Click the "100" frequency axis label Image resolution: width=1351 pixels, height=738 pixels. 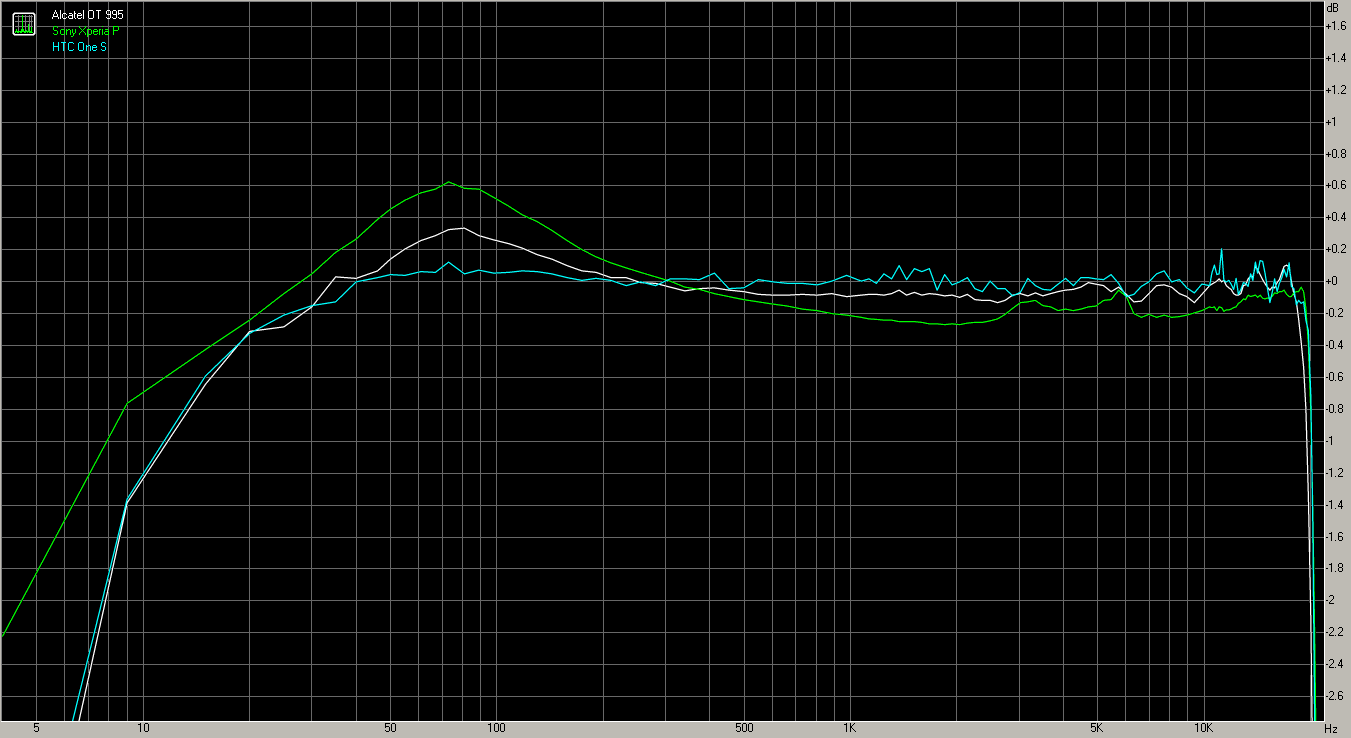496,728
